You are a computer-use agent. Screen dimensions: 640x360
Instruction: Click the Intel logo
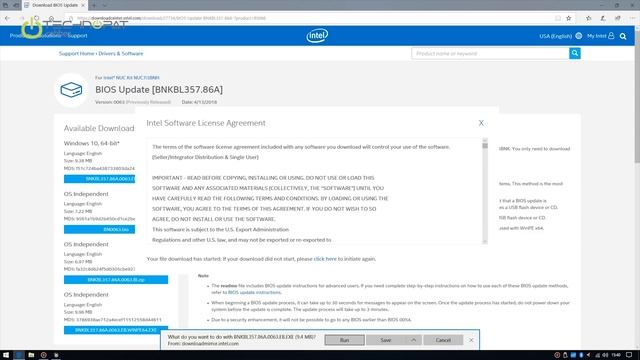pos(317,36)
